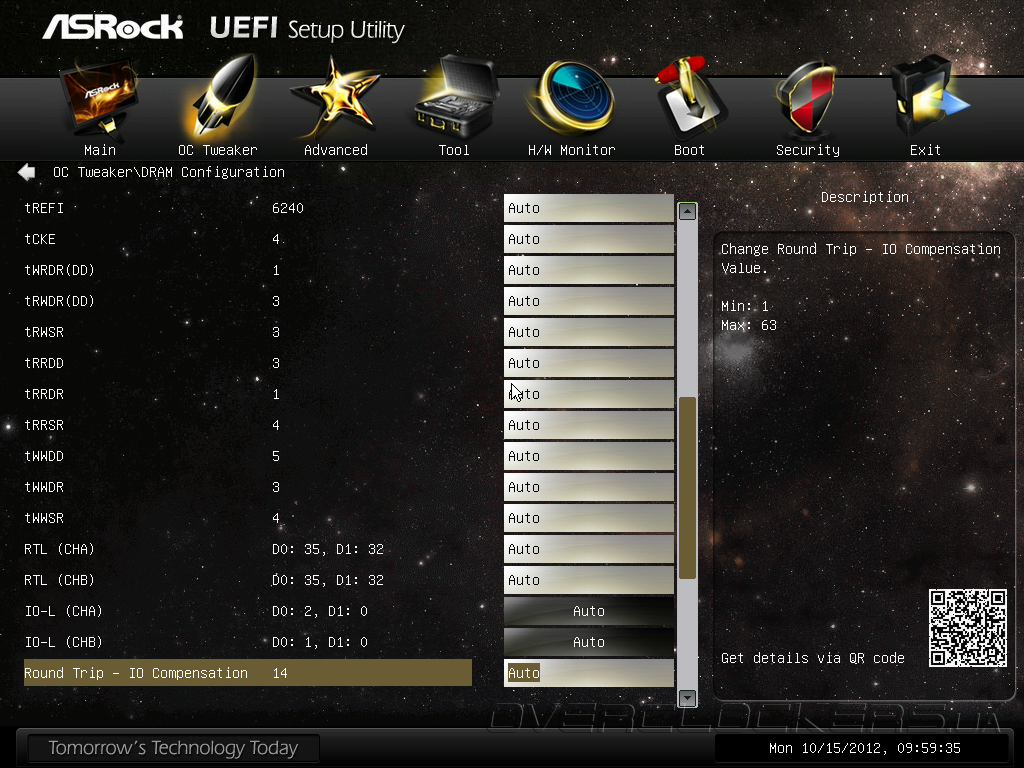The image size is (1024, 768).
Task: Click the Description panel heading
Action: click(865, 197)
